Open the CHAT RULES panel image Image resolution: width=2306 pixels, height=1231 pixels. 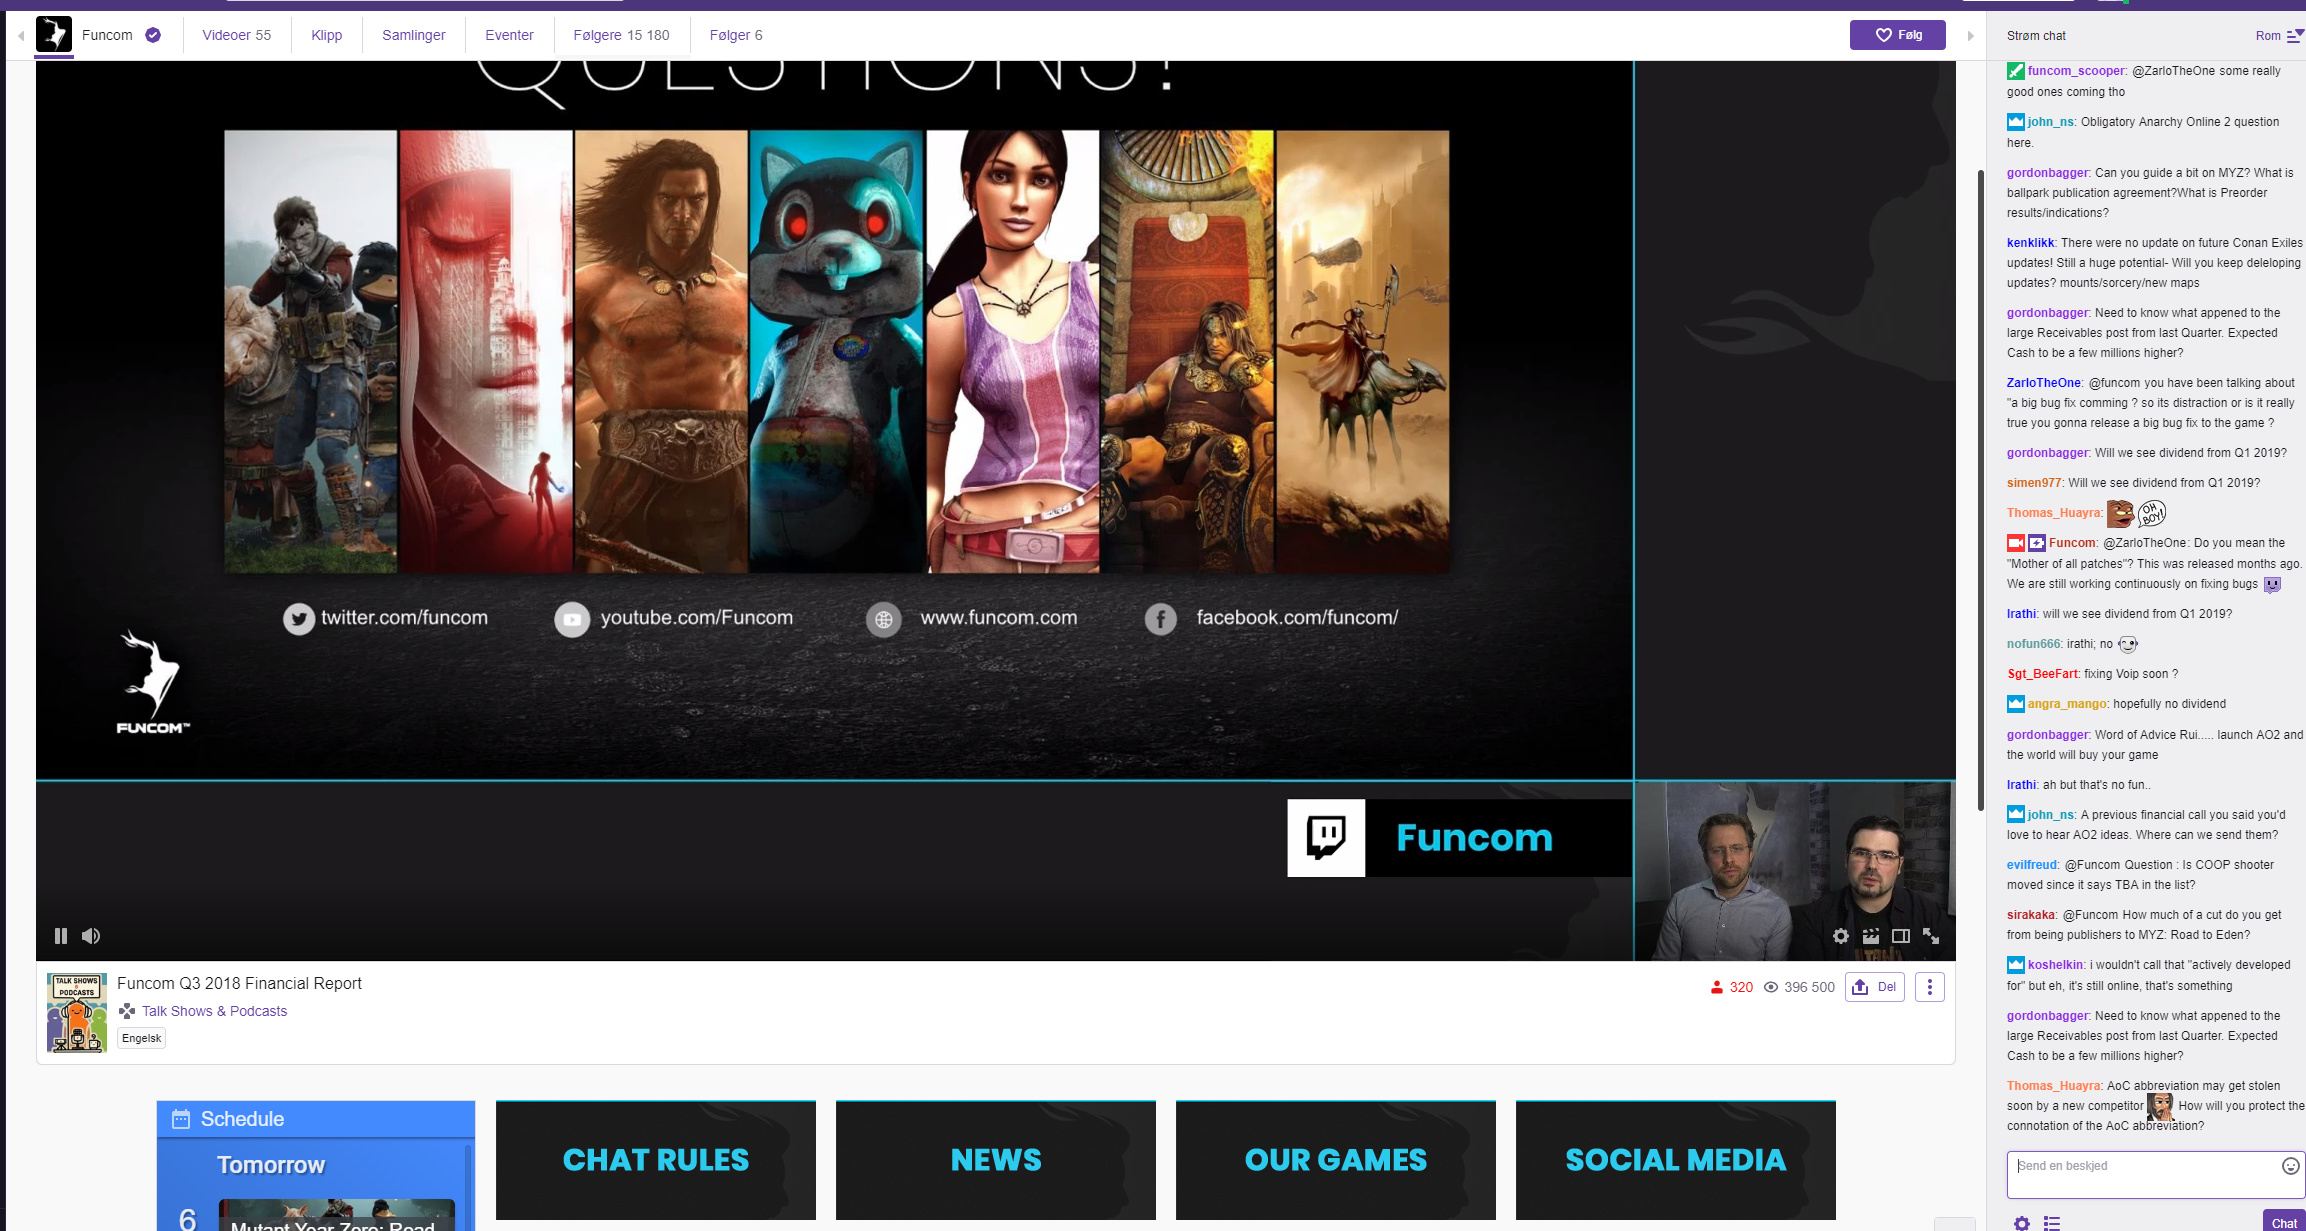point(655,1160)
